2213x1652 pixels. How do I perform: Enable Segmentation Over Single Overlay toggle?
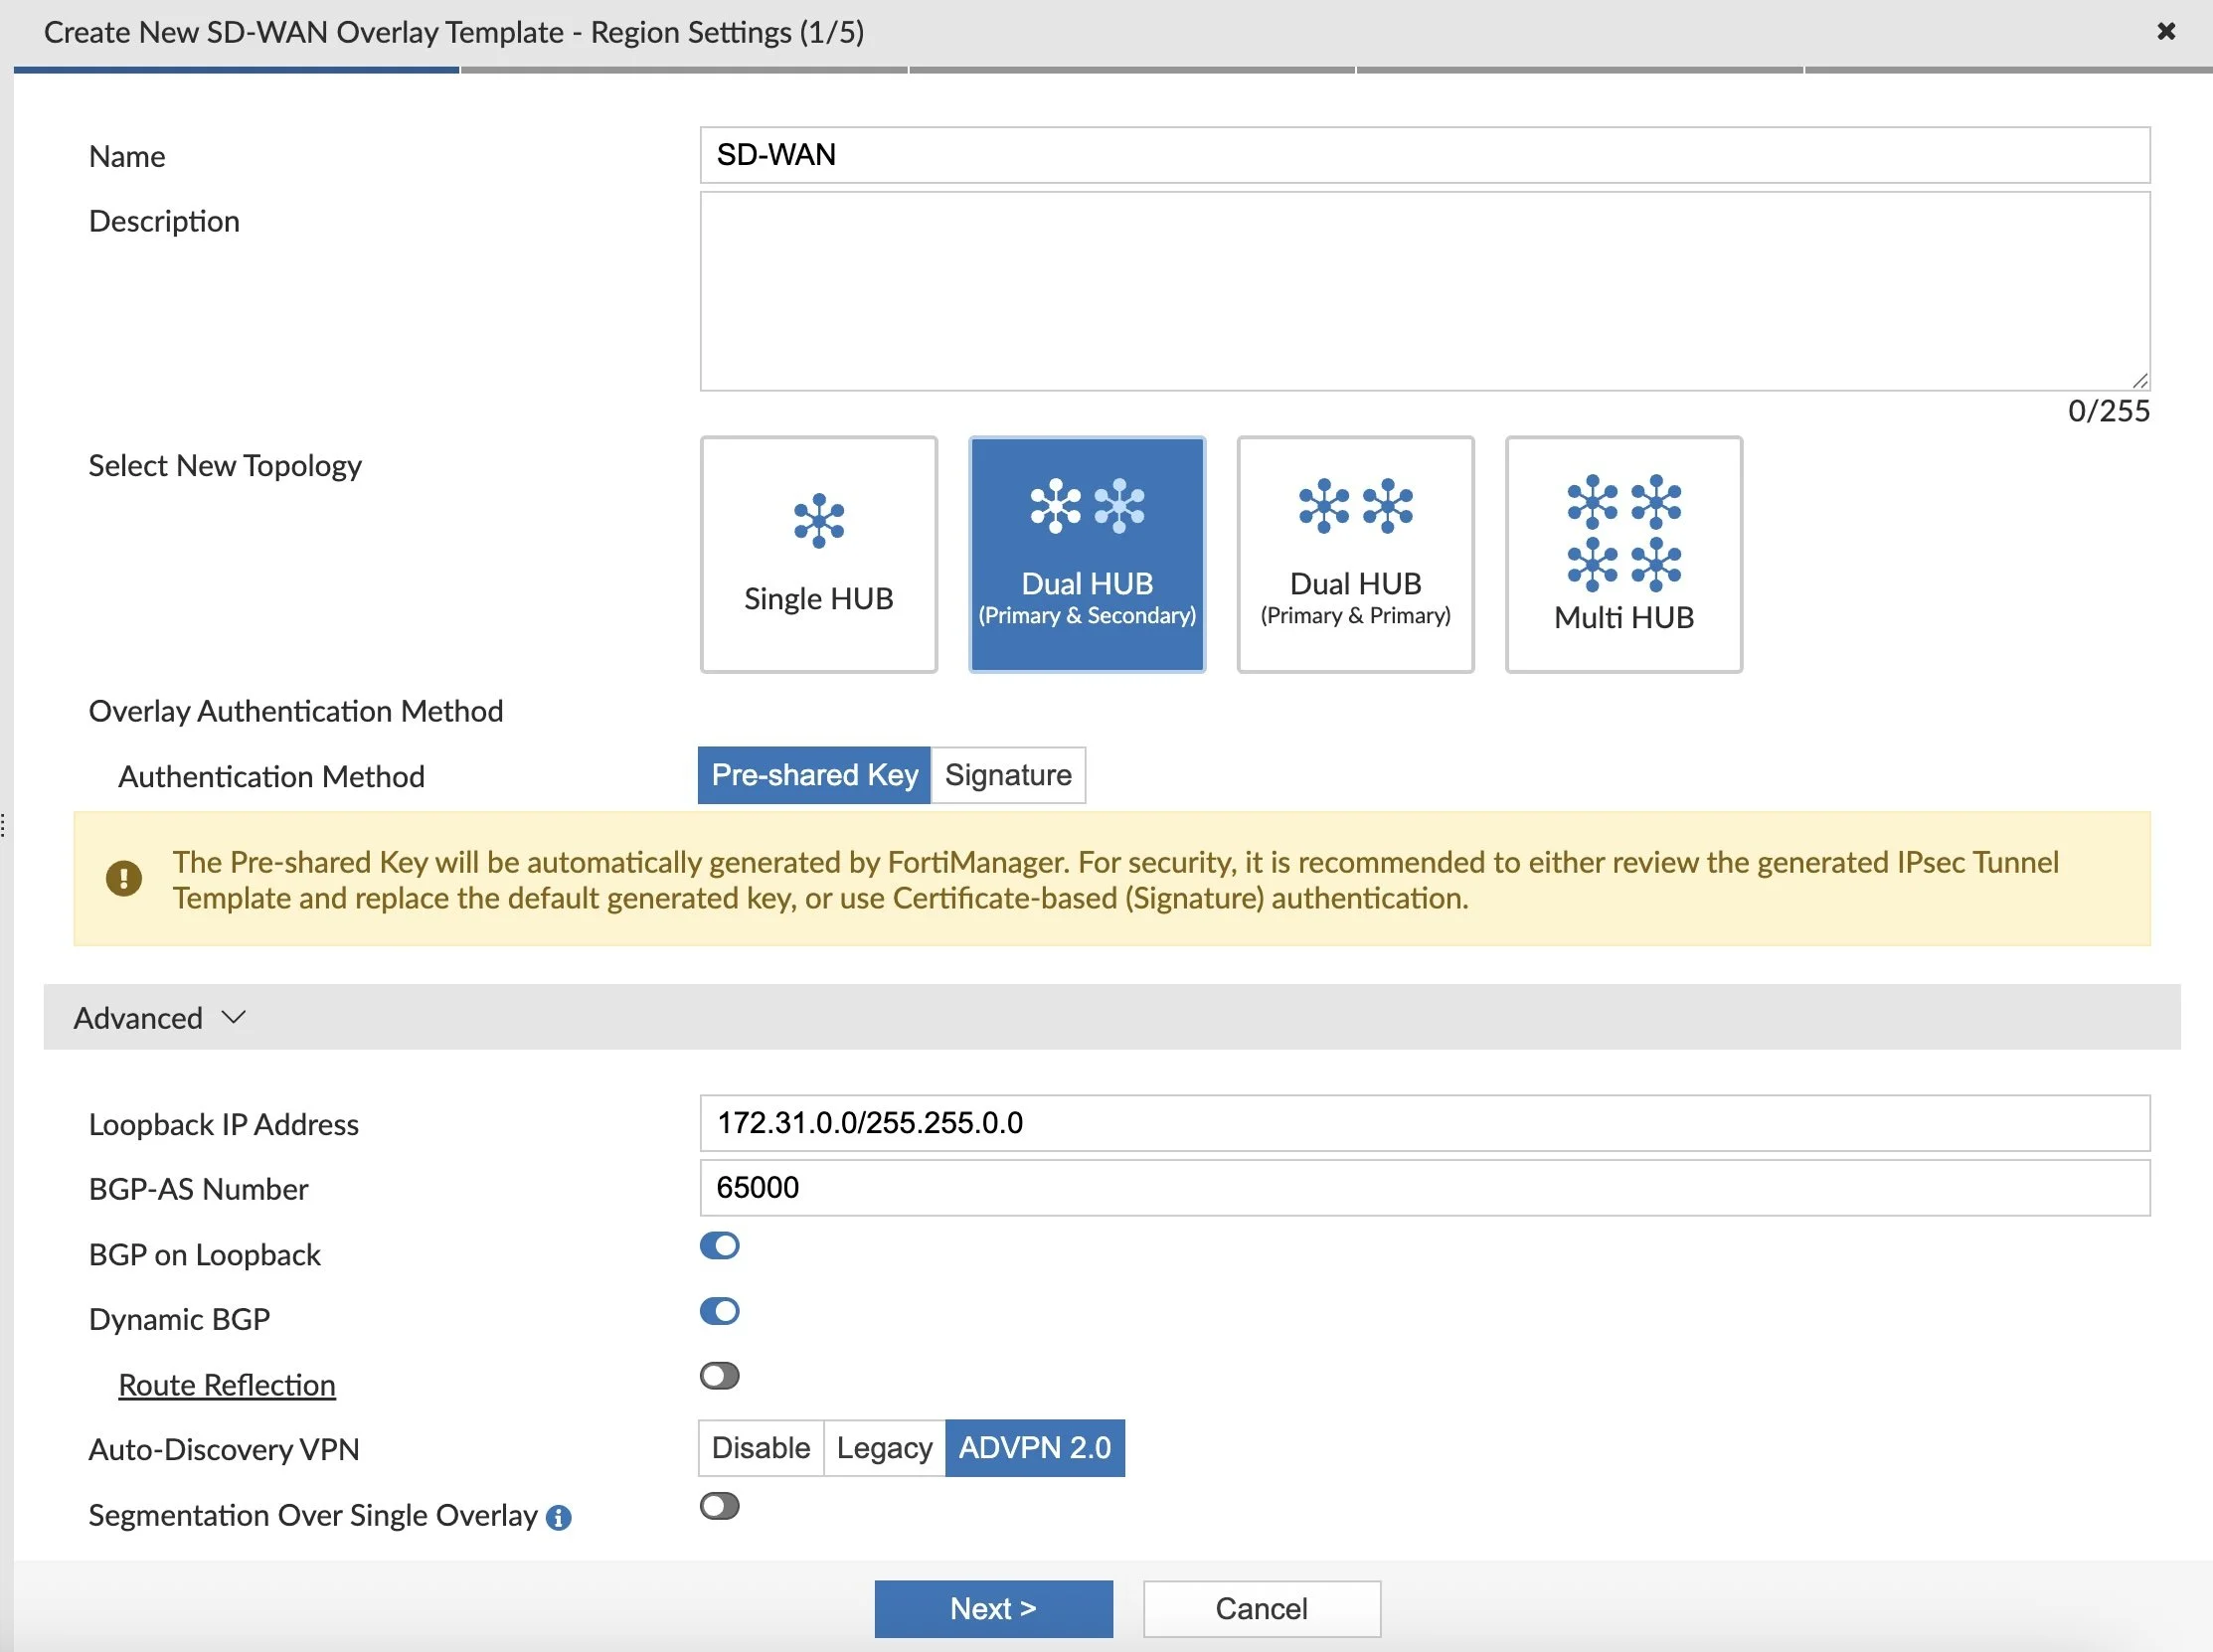pyautogui.click(x=719, y=1505)
